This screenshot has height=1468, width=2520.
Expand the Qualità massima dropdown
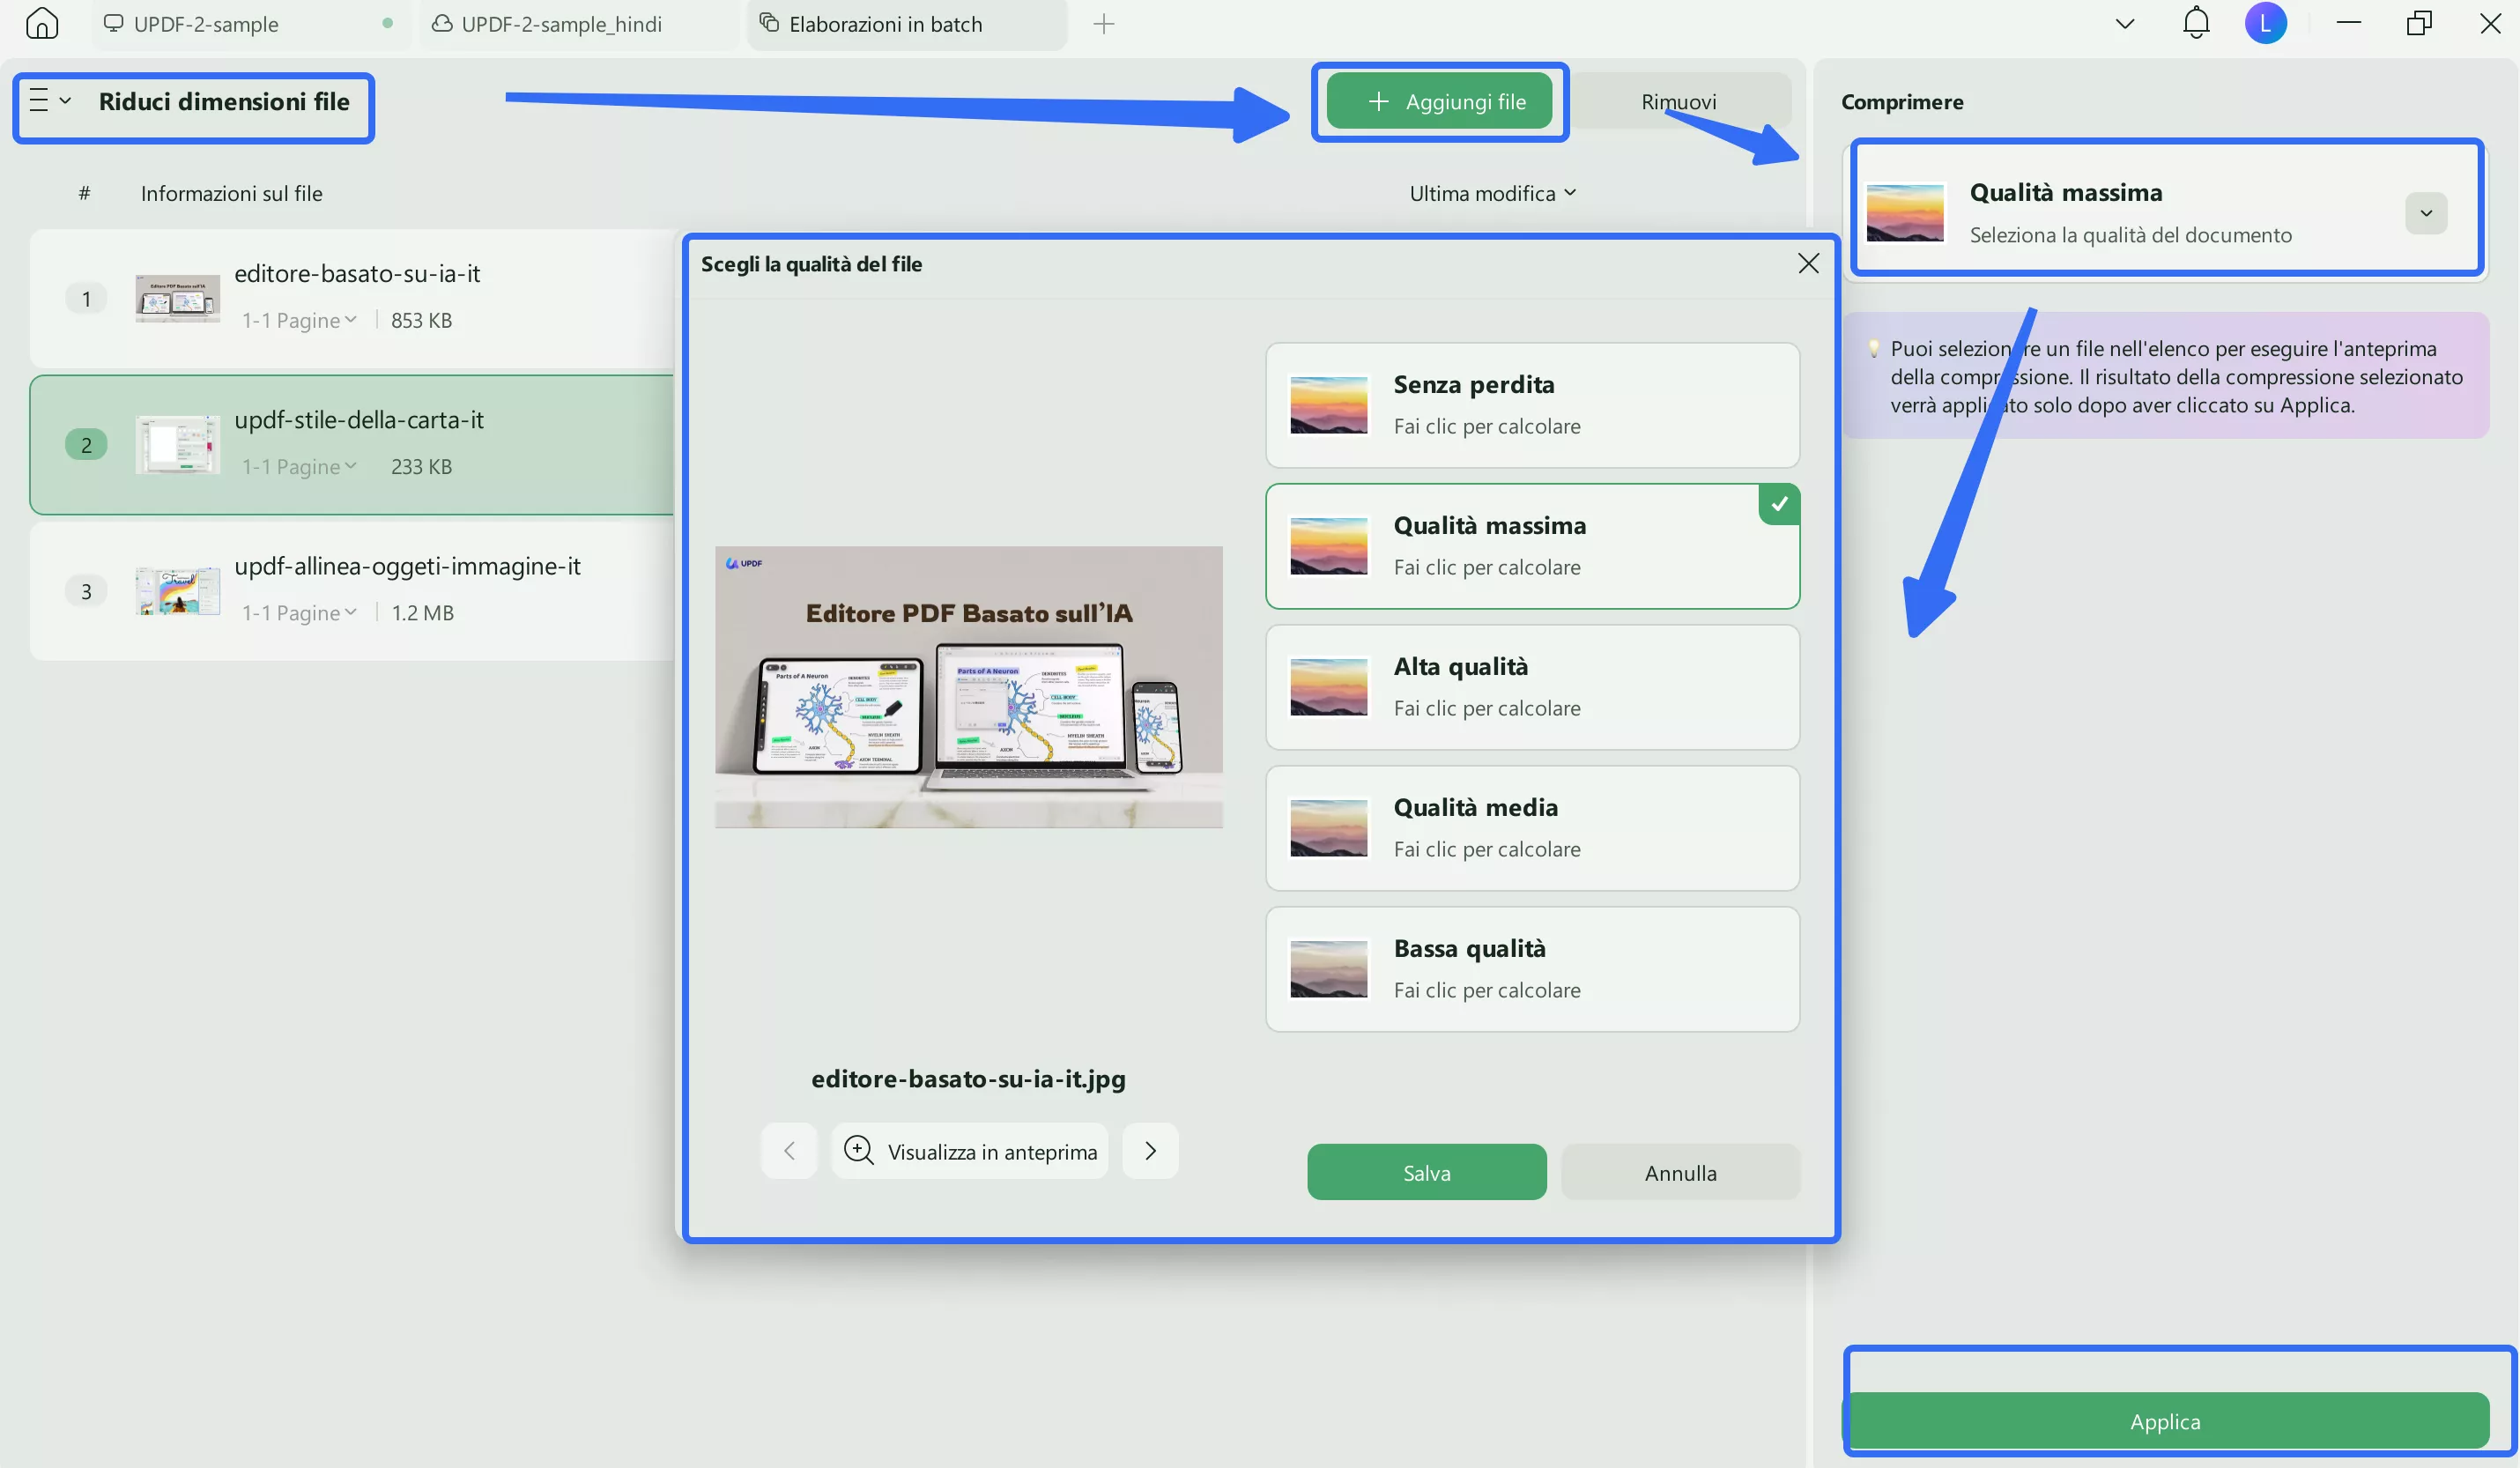point(2425,213)
